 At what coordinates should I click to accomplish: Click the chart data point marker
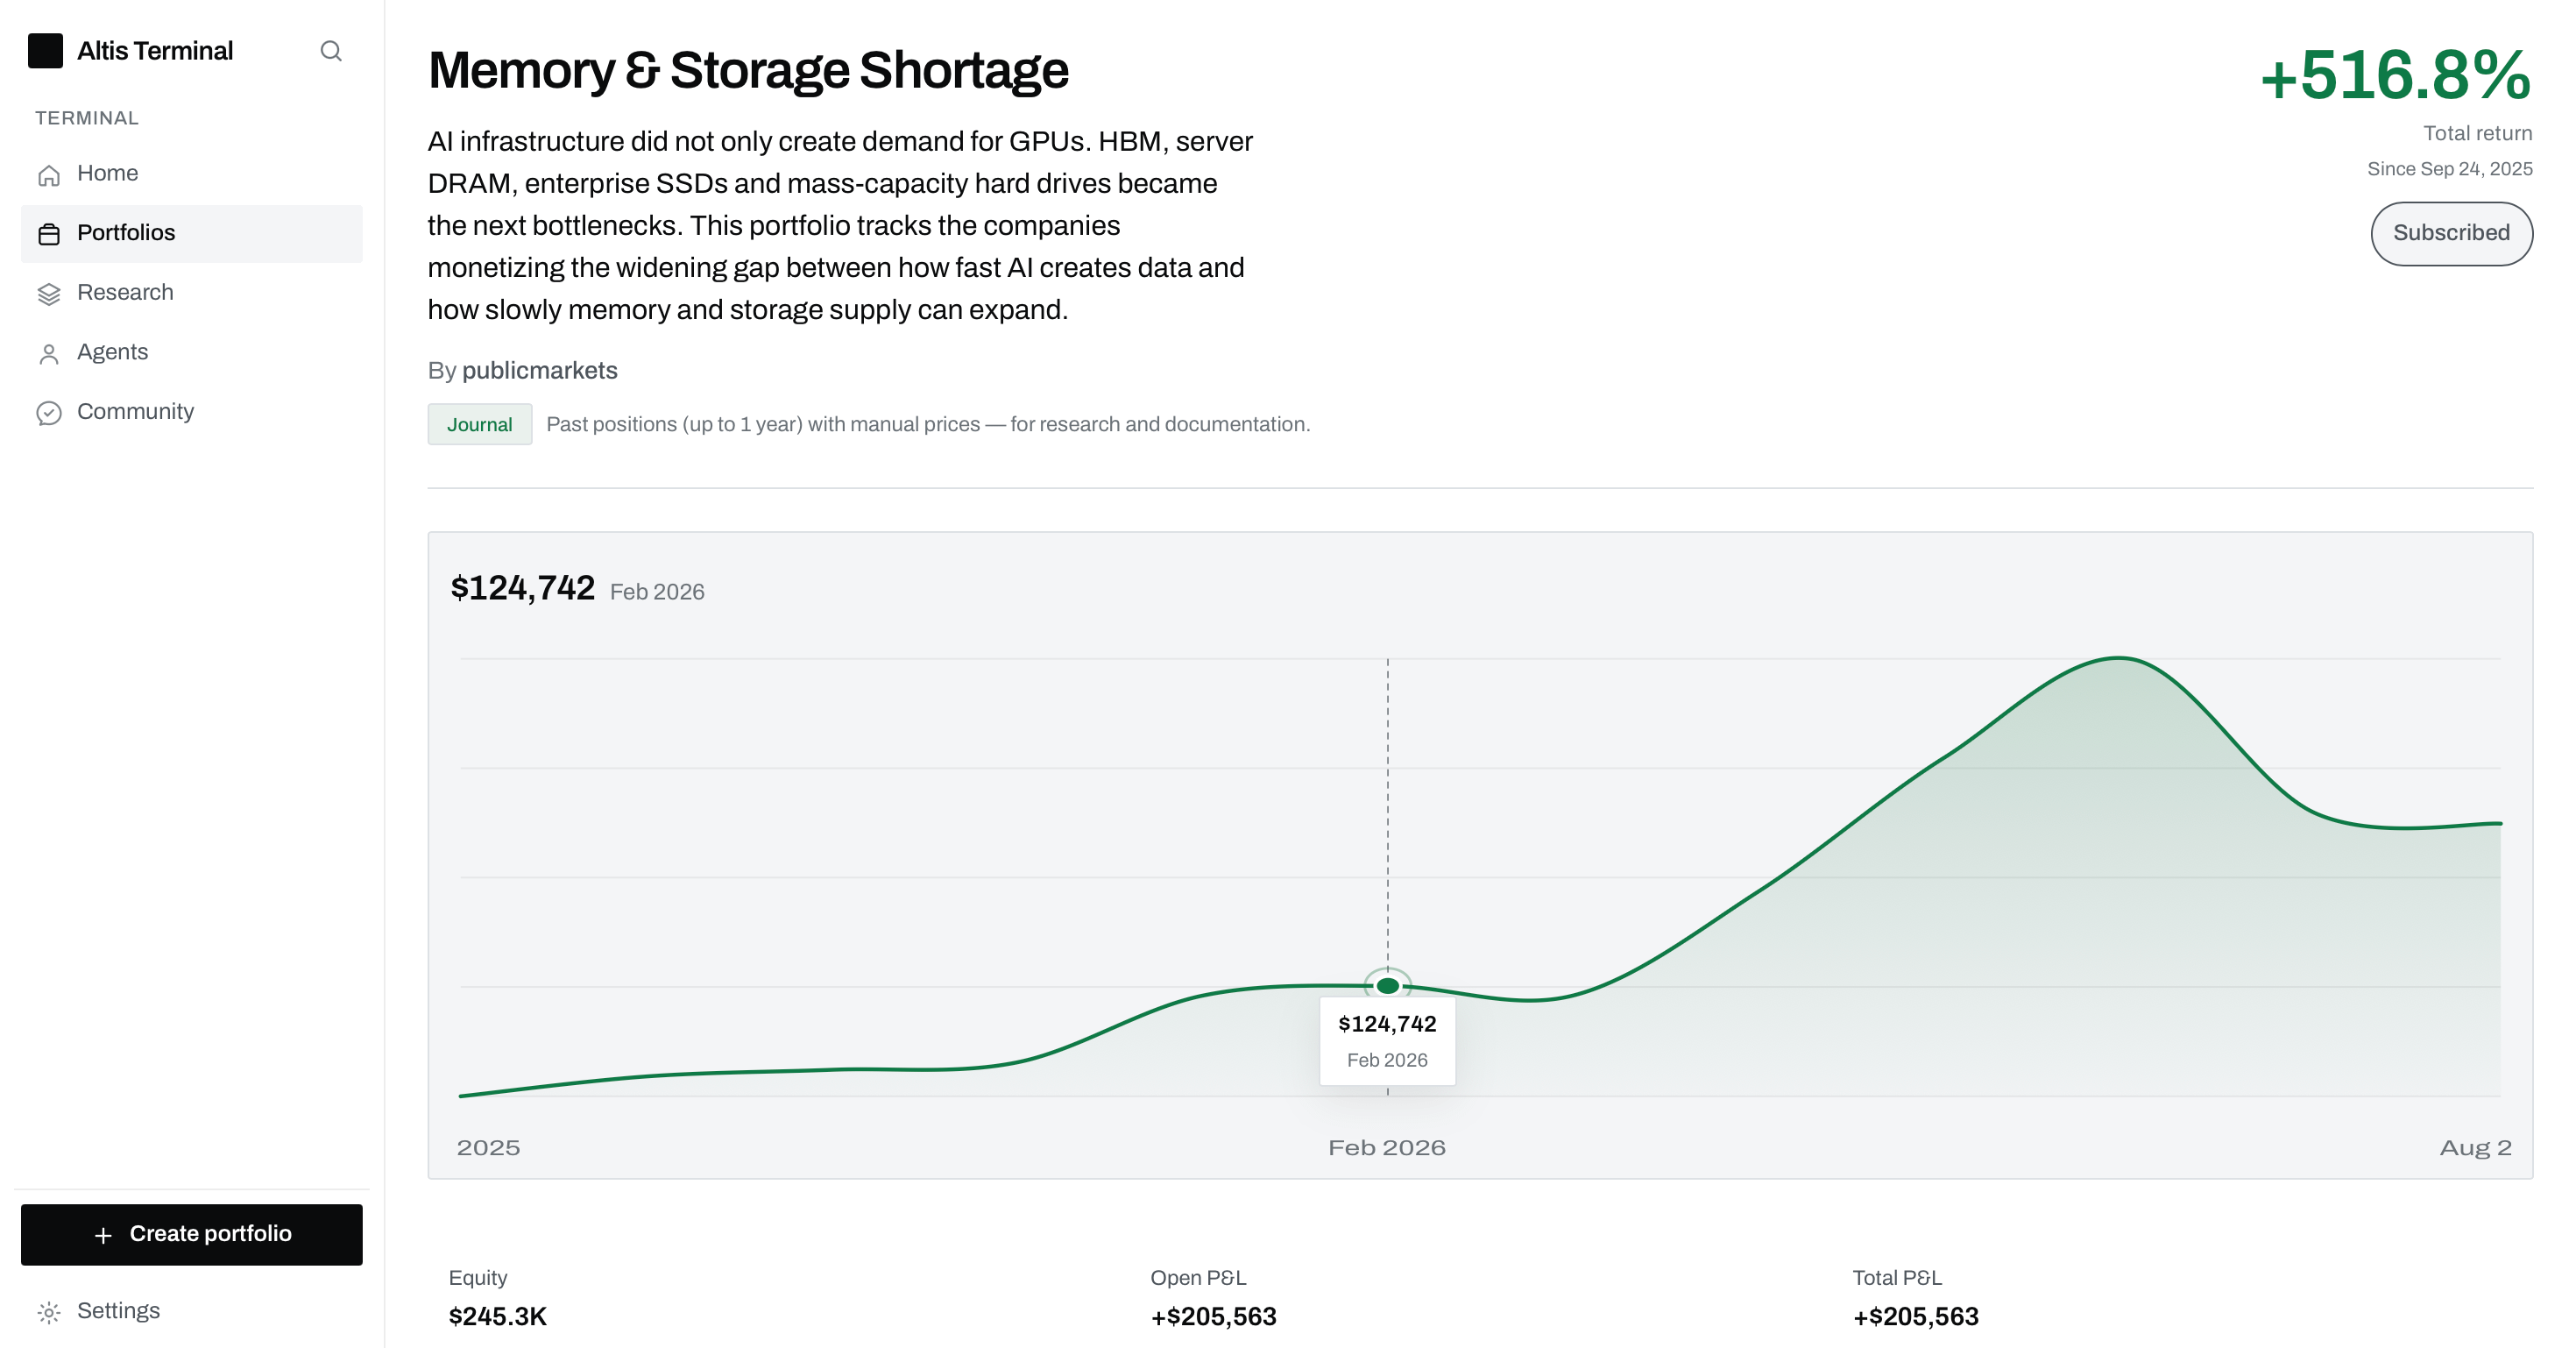(x=1387, y=985)
